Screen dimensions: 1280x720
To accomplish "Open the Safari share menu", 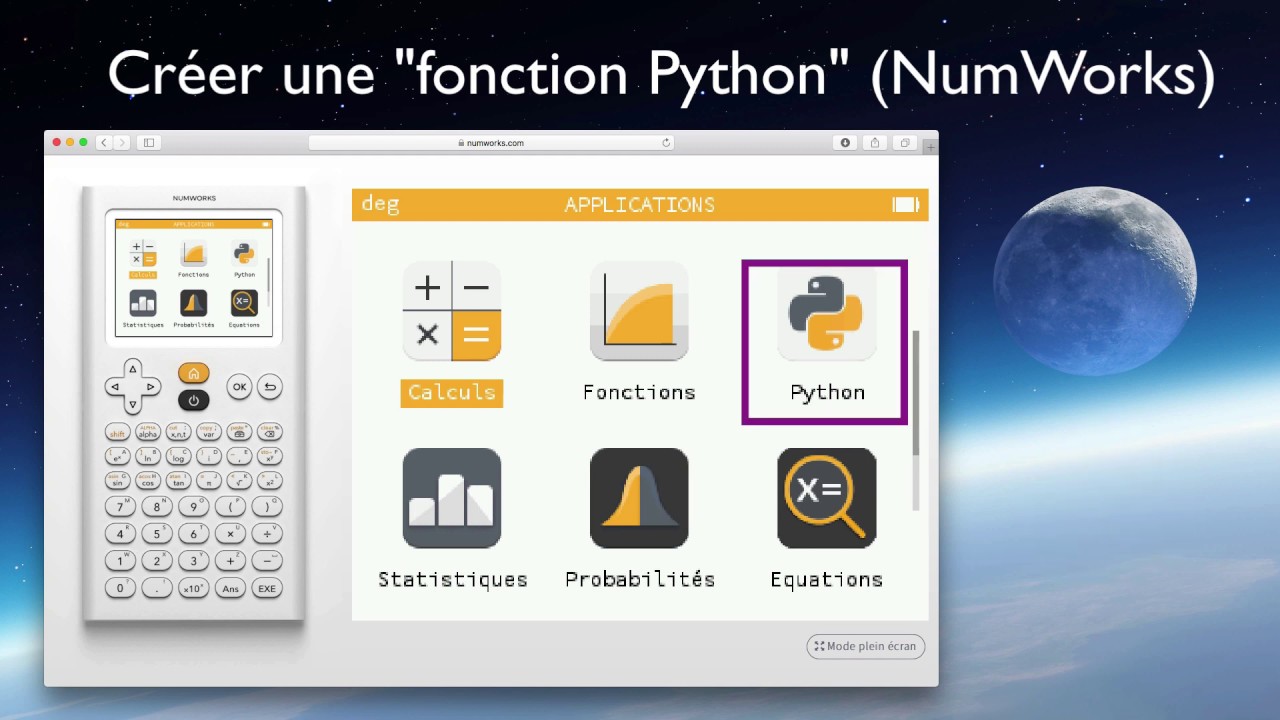I will tap(875, 143).
